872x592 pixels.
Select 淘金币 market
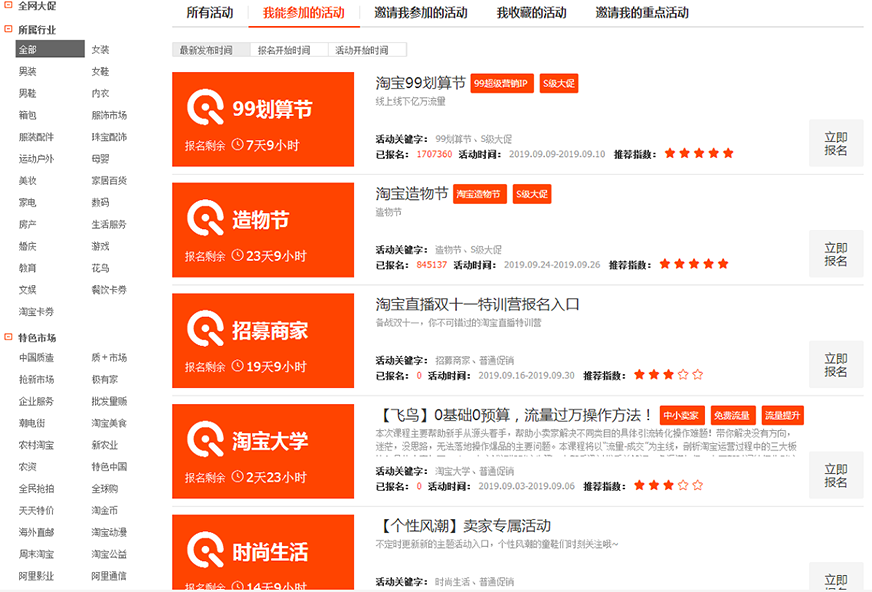click(x=105, y=510)
